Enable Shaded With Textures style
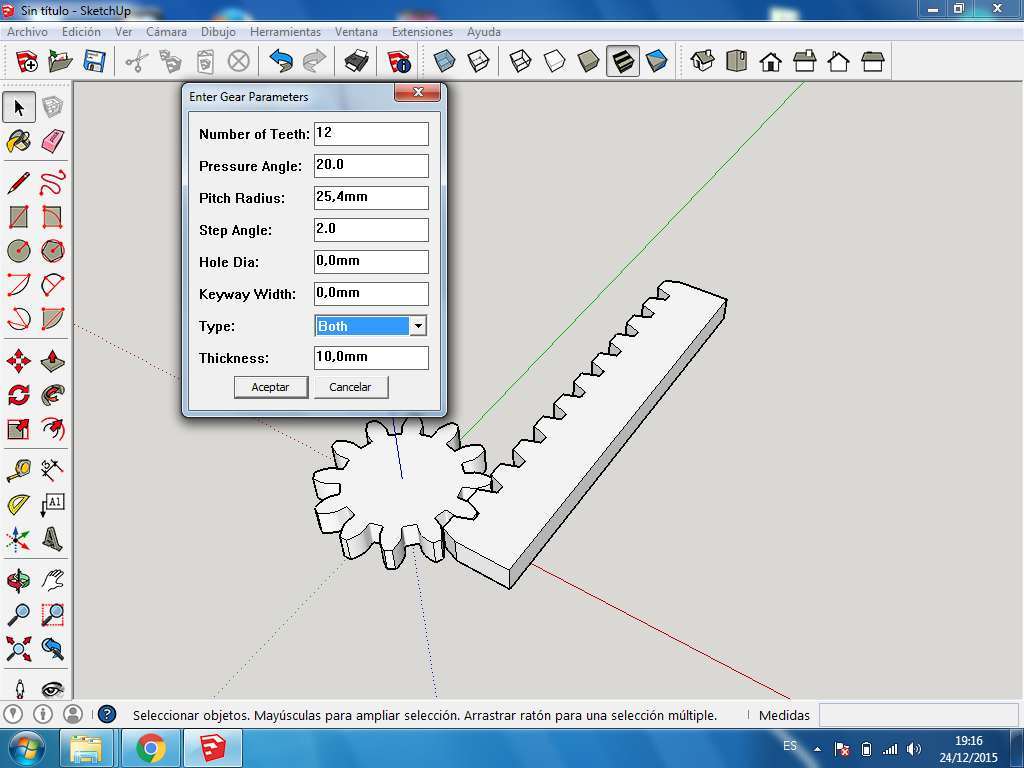The height and width of the screenshot is (768, 1024). (x=622, y=61)
